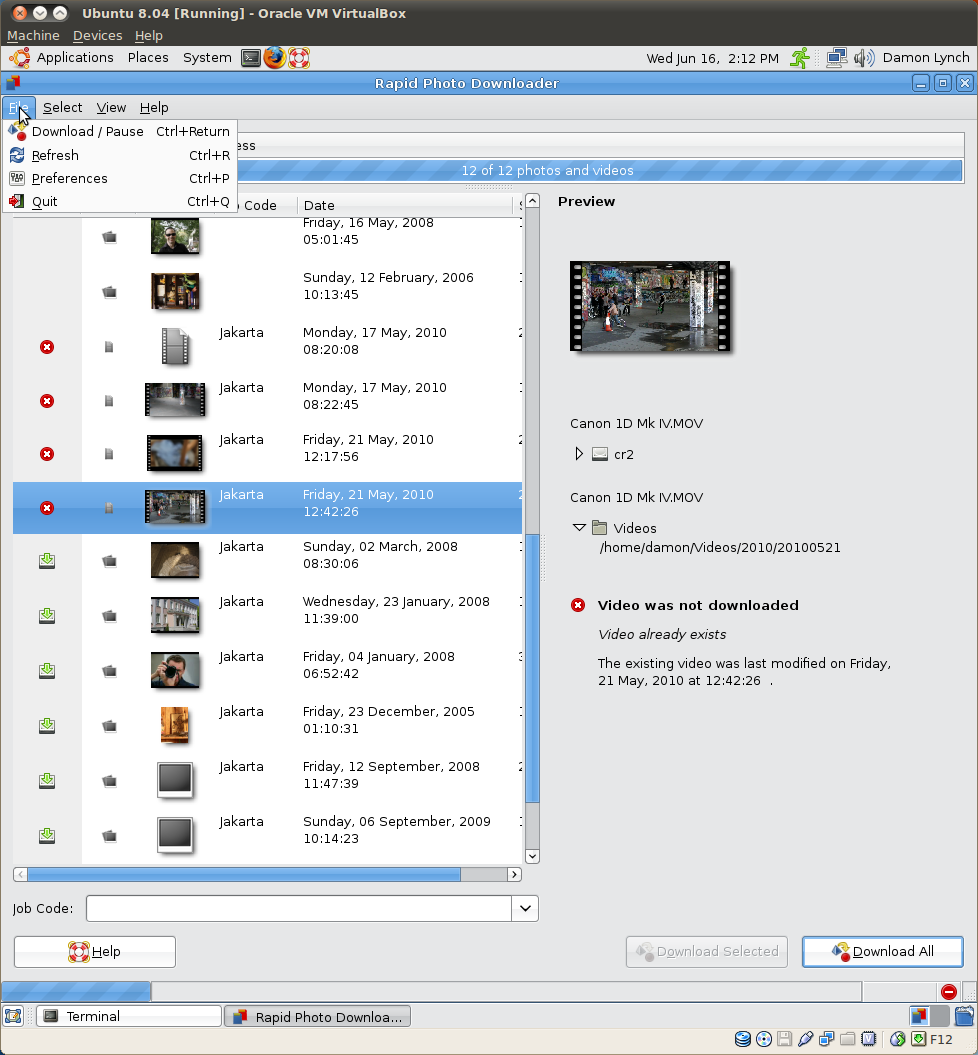The width and height of the screenshot is (978, 1055).
Task: Click the device icon for 23 December 2005 row
Action: point(109,726)
